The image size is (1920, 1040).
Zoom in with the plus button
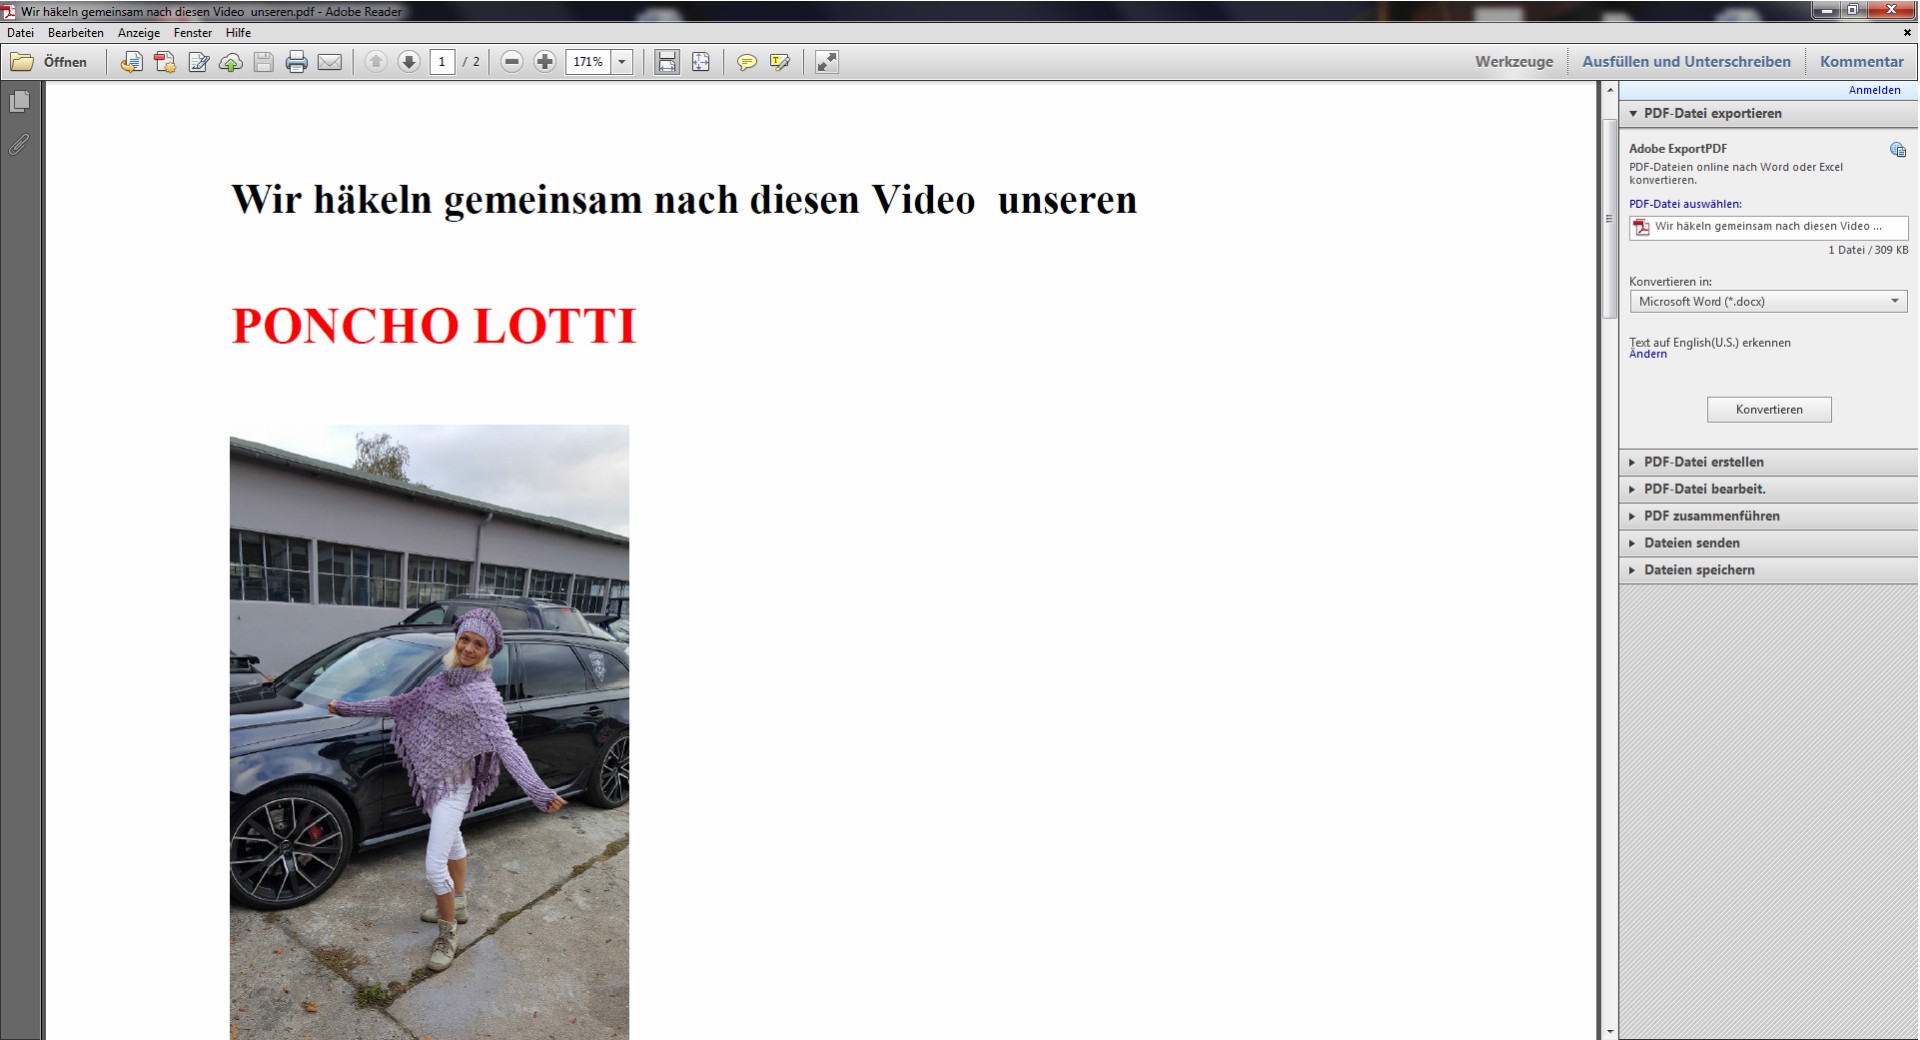point(544,62)
